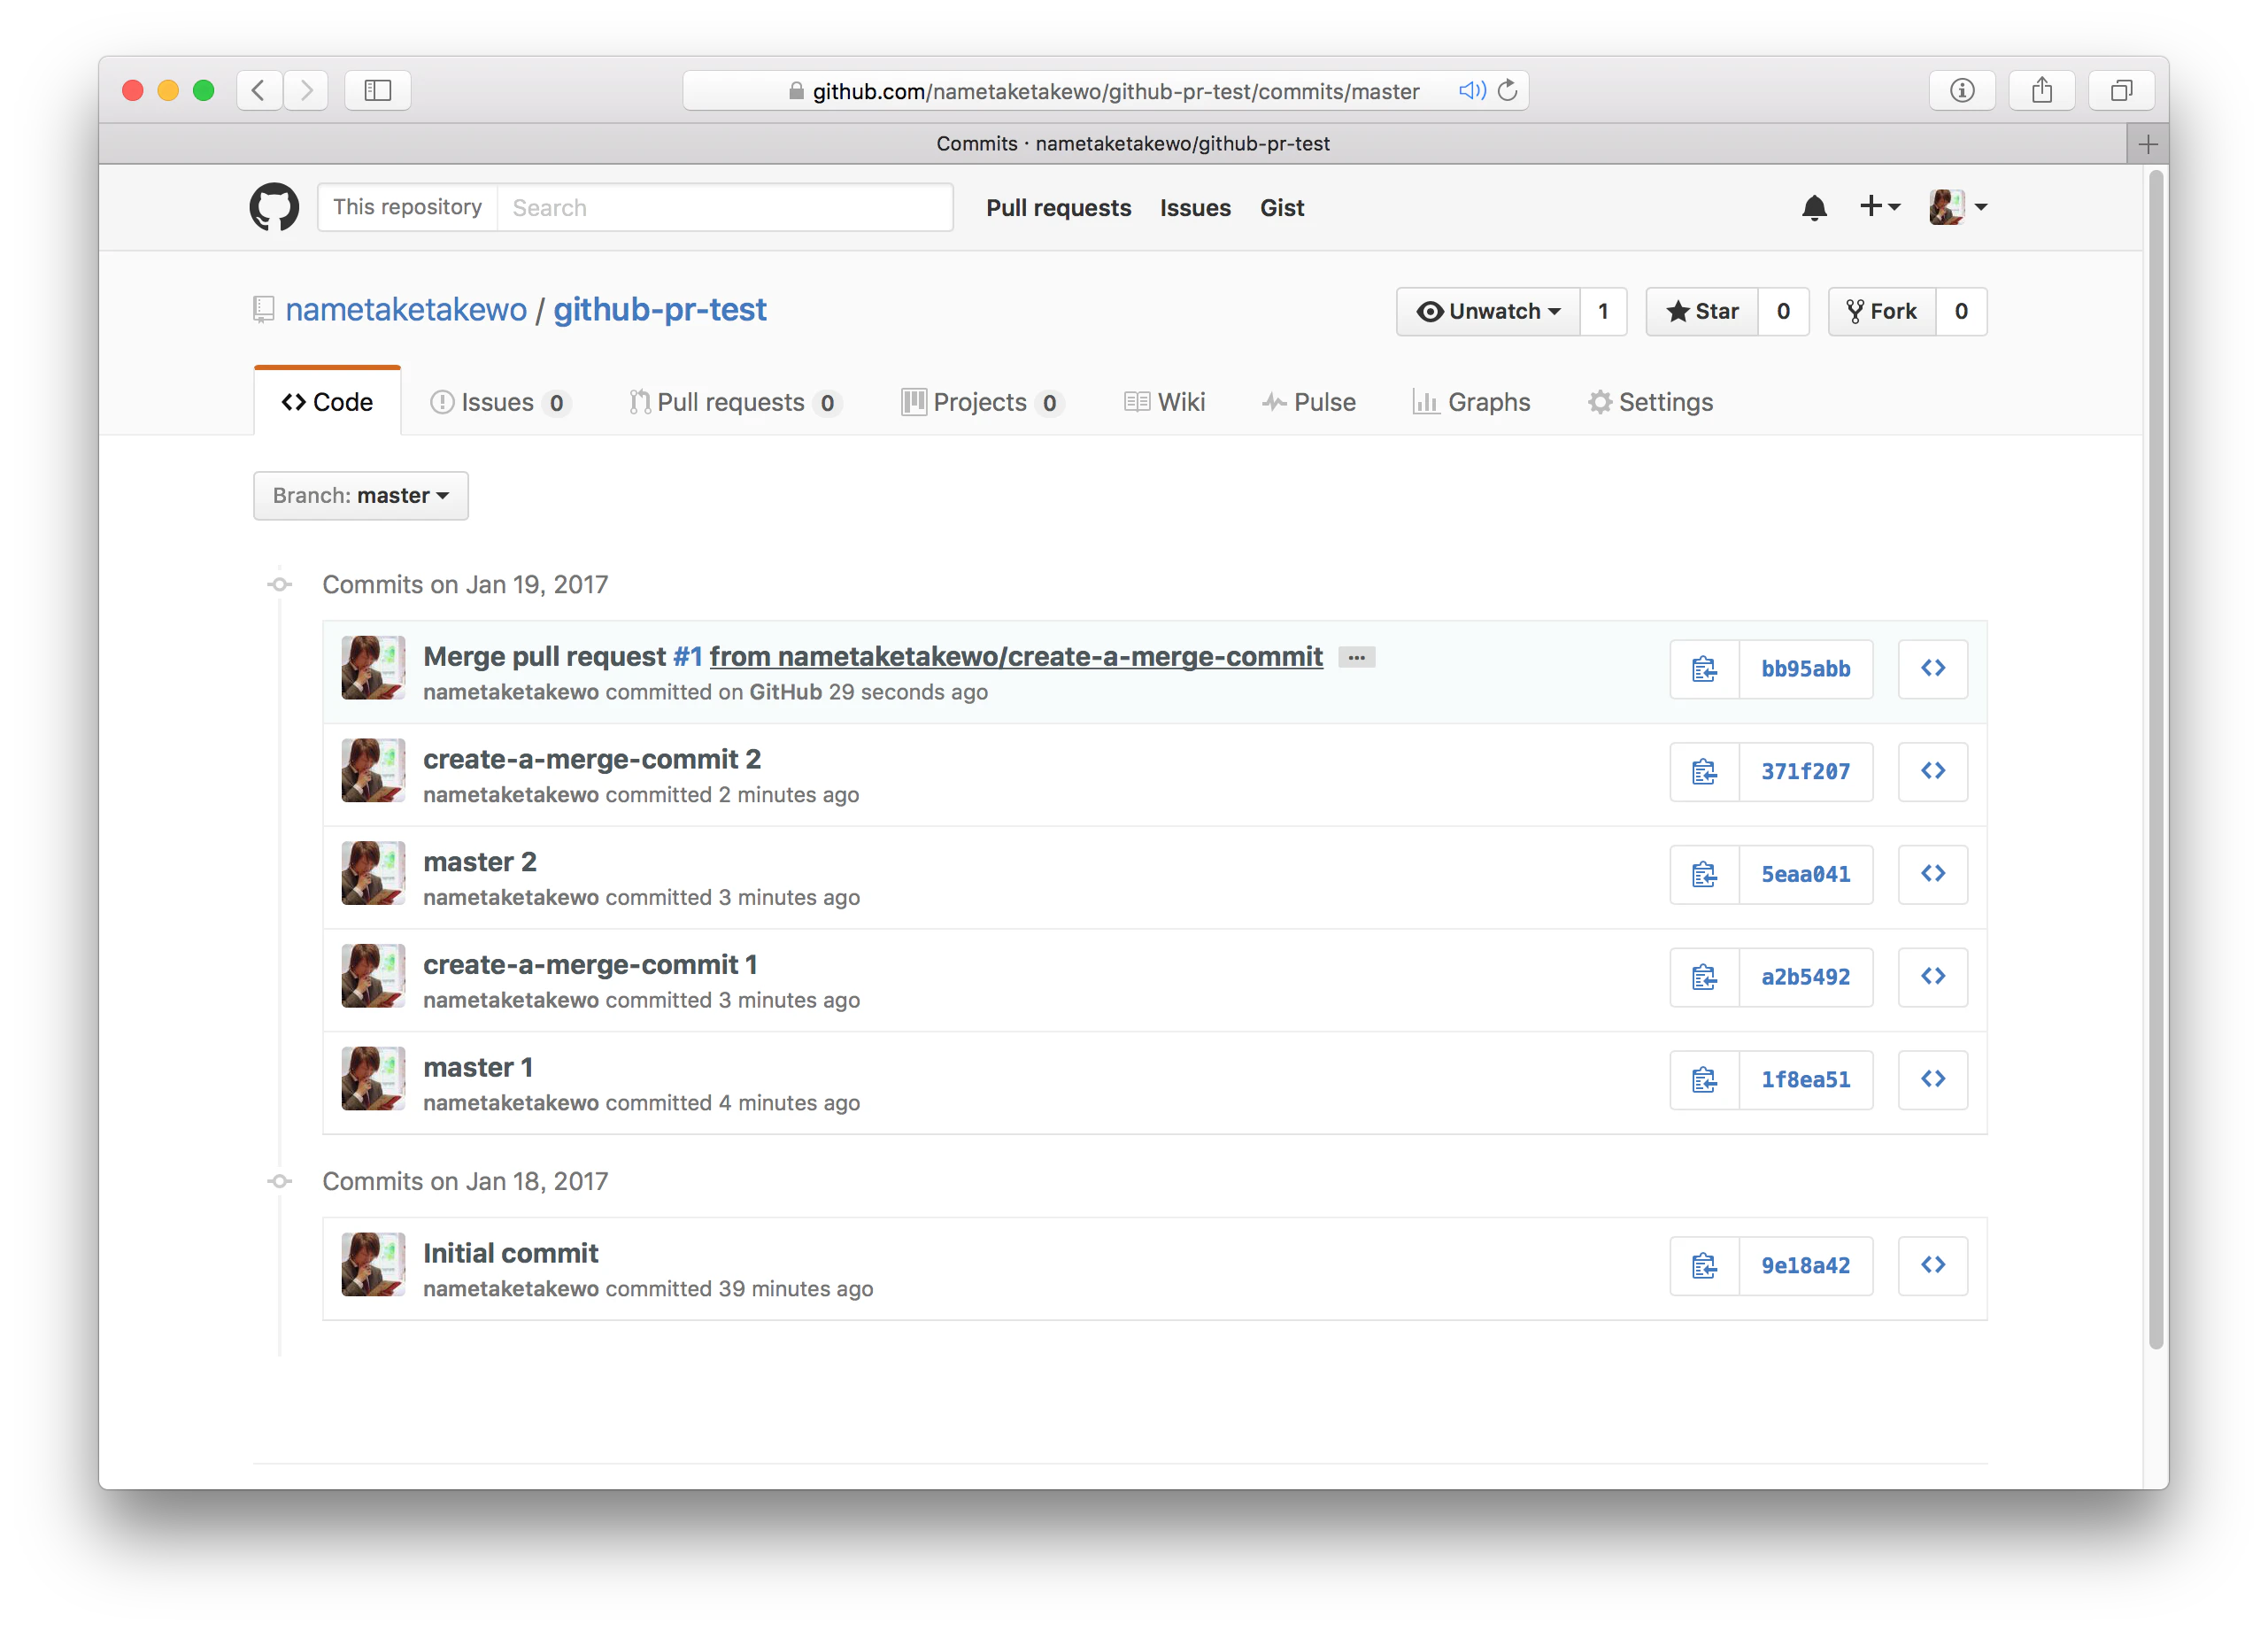Click Safari's reload page icon
Screen dimensions: 2268x1631
pyautogui.click(x=1507, y=91)
